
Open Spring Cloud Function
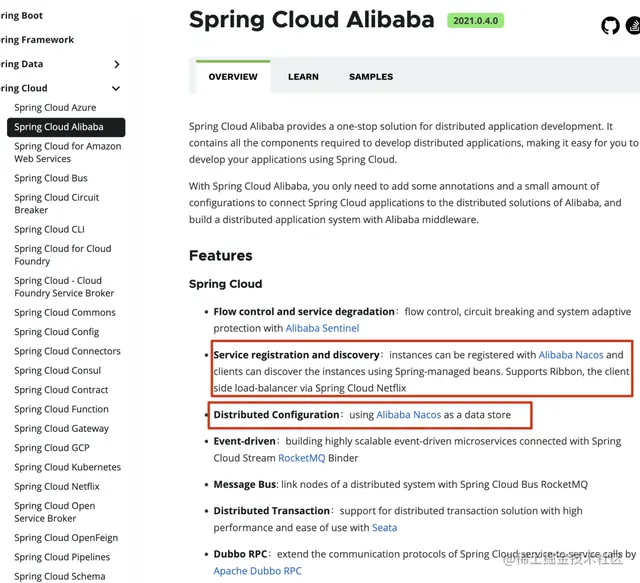pos(61,409)
